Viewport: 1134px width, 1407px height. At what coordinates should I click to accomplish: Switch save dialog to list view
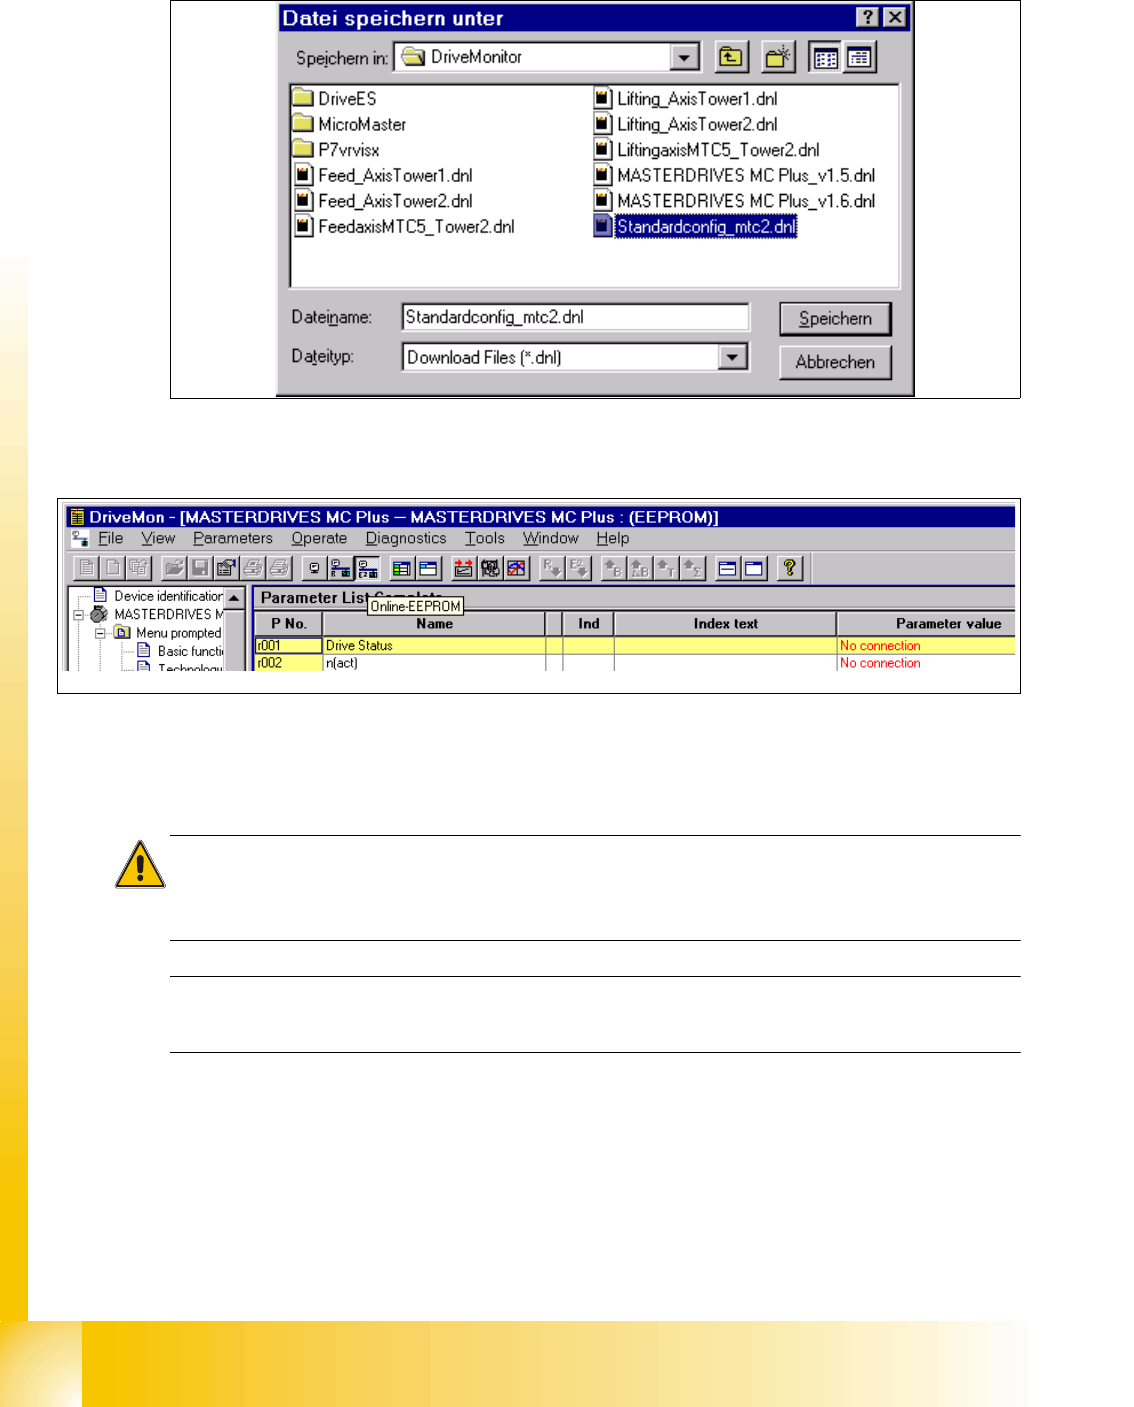tap(825, 57)
